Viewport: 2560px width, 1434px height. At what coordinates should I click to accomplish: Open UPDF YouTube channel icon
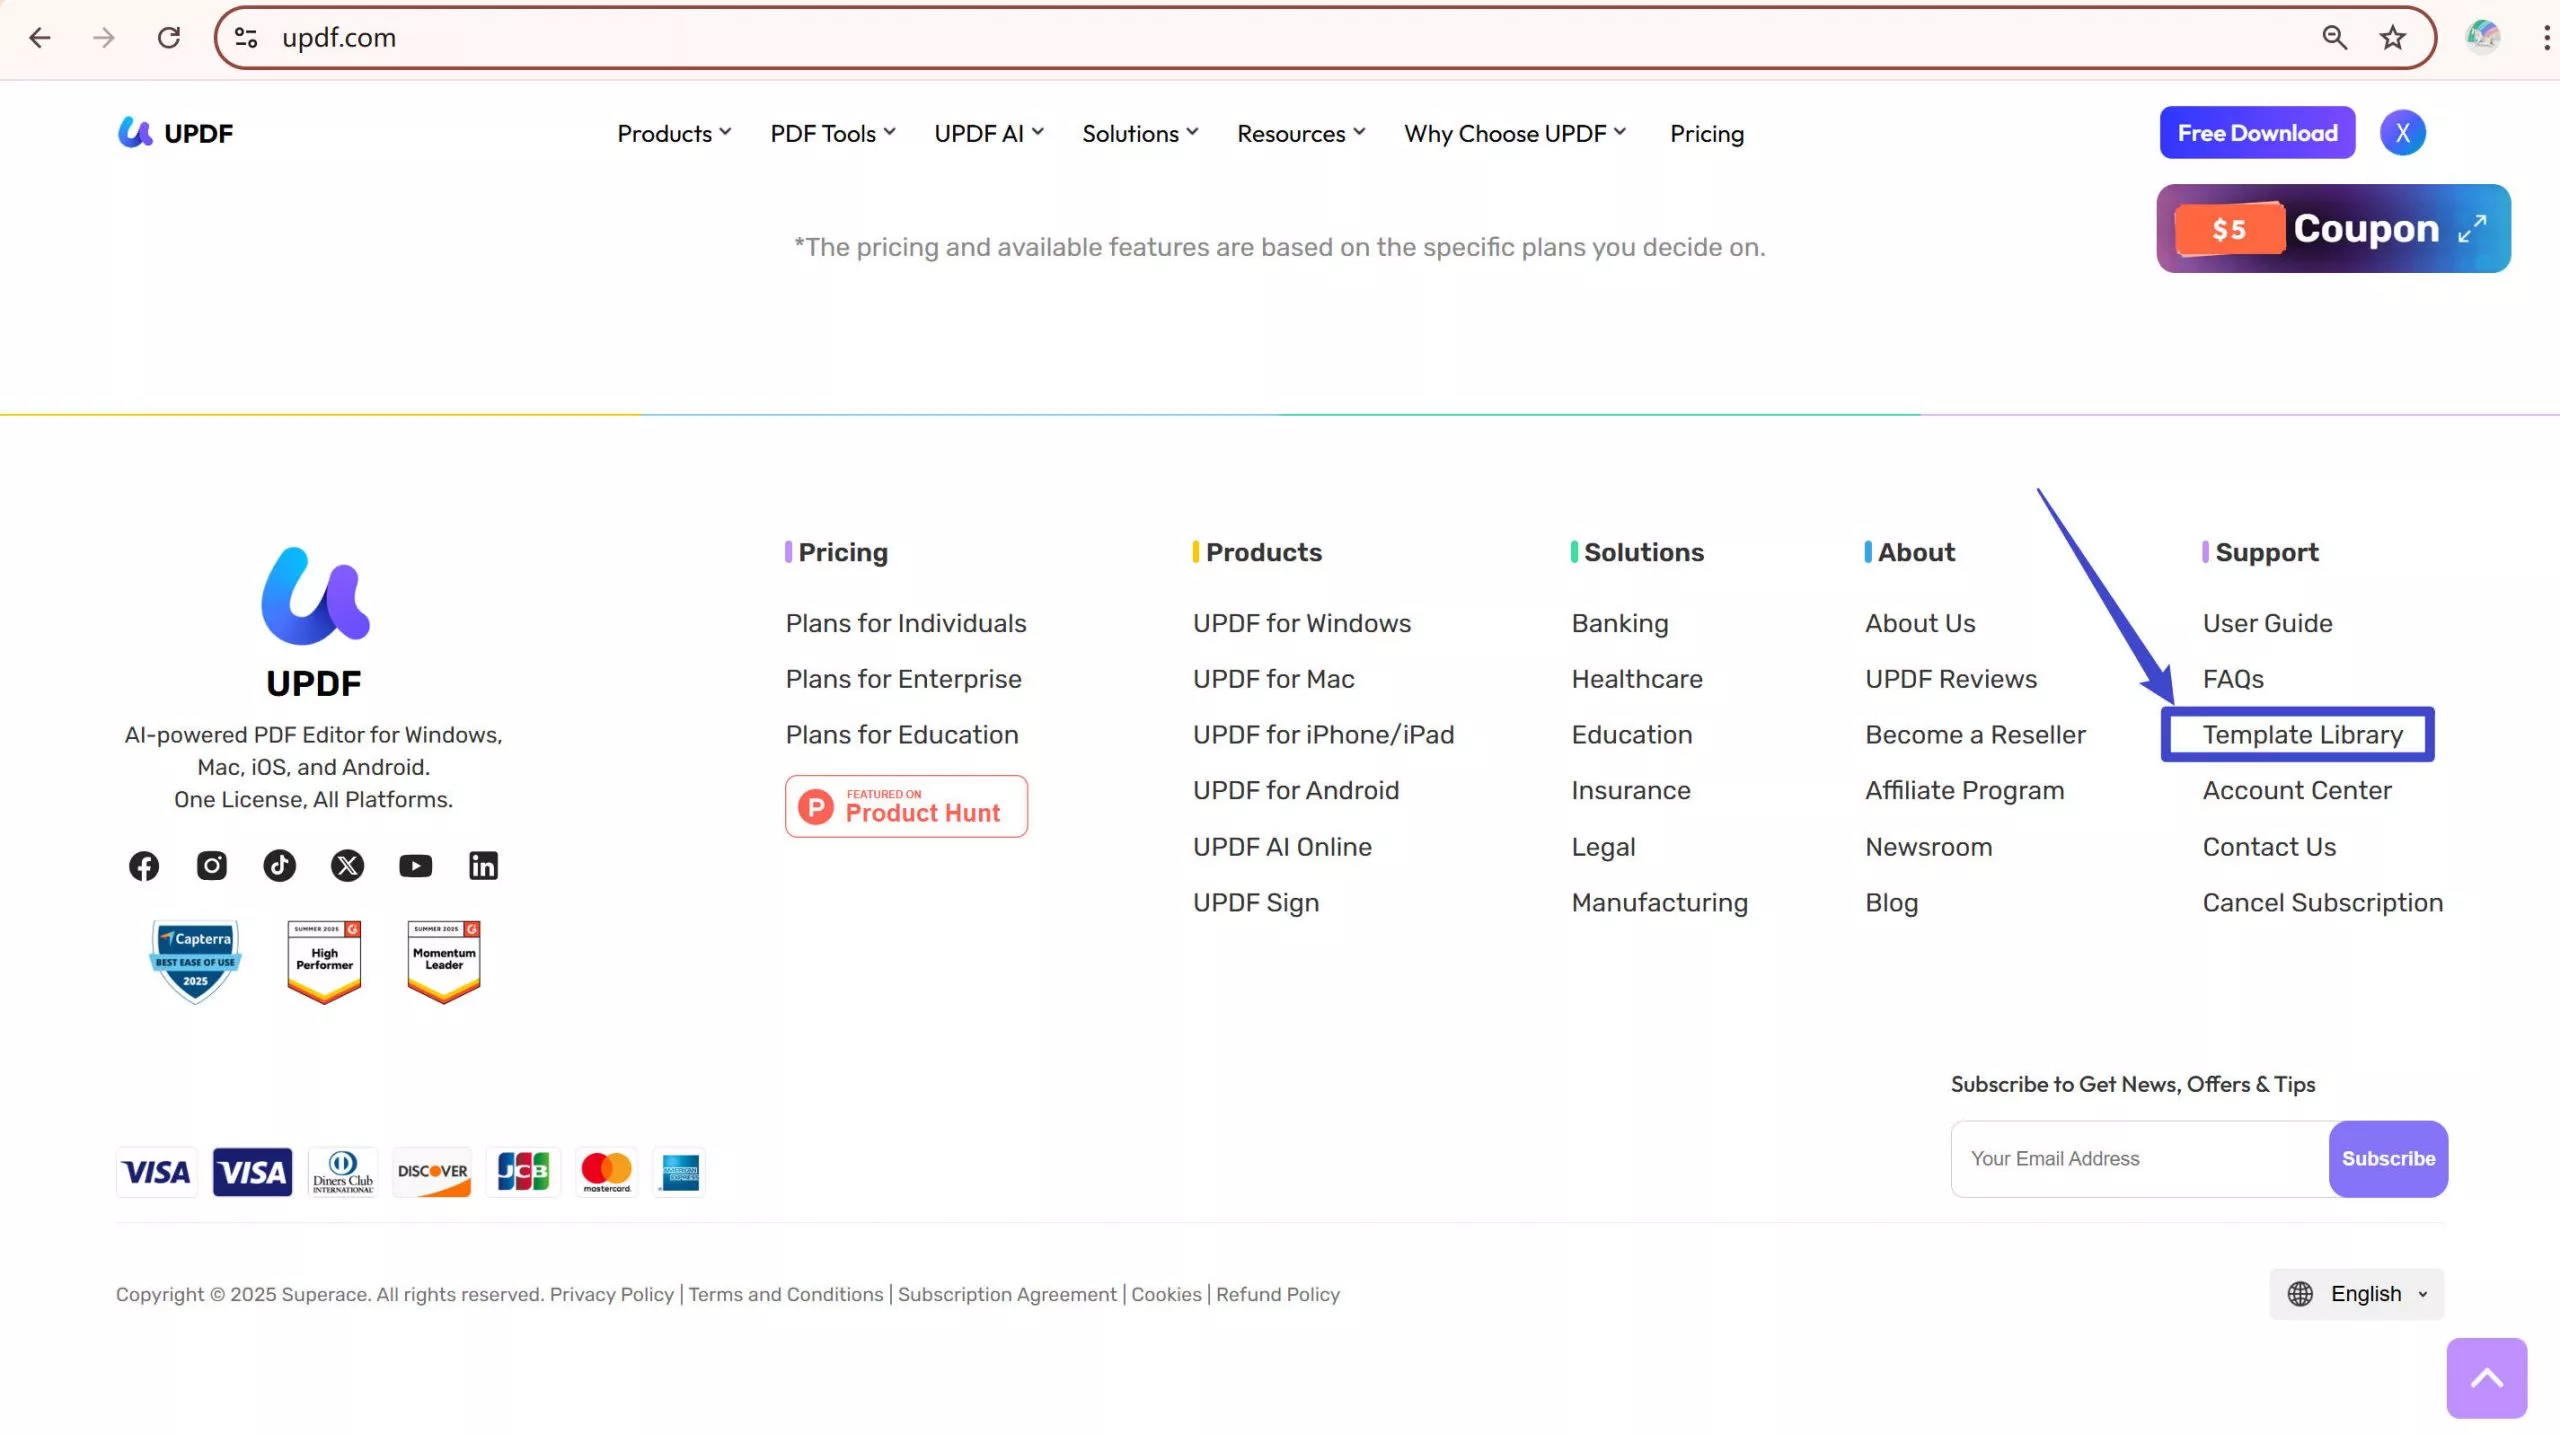tap(416, 866)
